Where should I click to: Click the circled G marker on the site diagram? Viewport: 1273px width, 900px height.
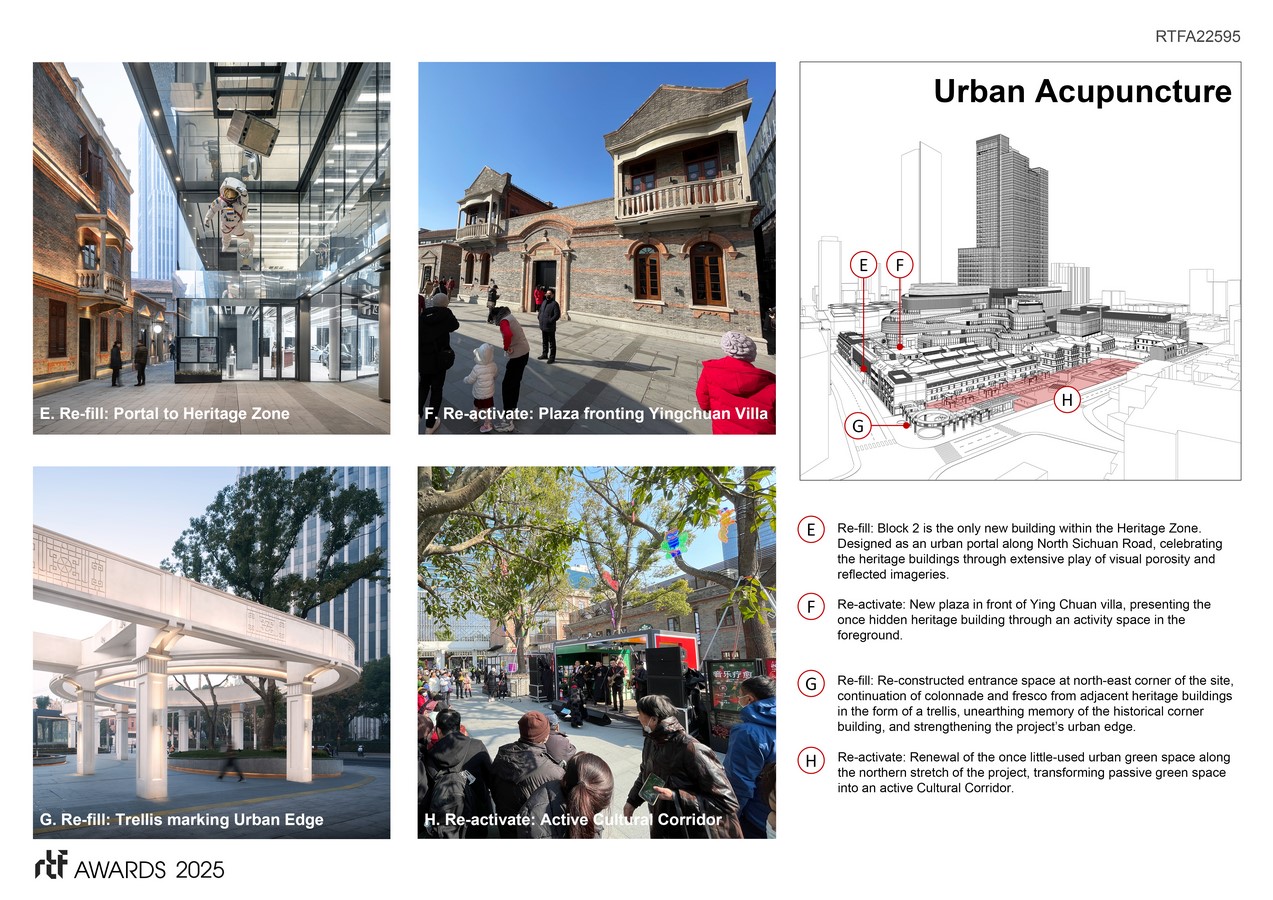[x=857, y=426]
